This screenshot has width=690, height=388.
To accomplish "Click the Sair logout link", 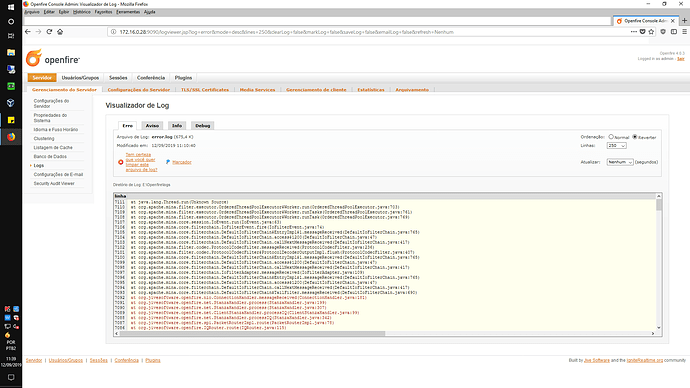I will tap(681, 59).
